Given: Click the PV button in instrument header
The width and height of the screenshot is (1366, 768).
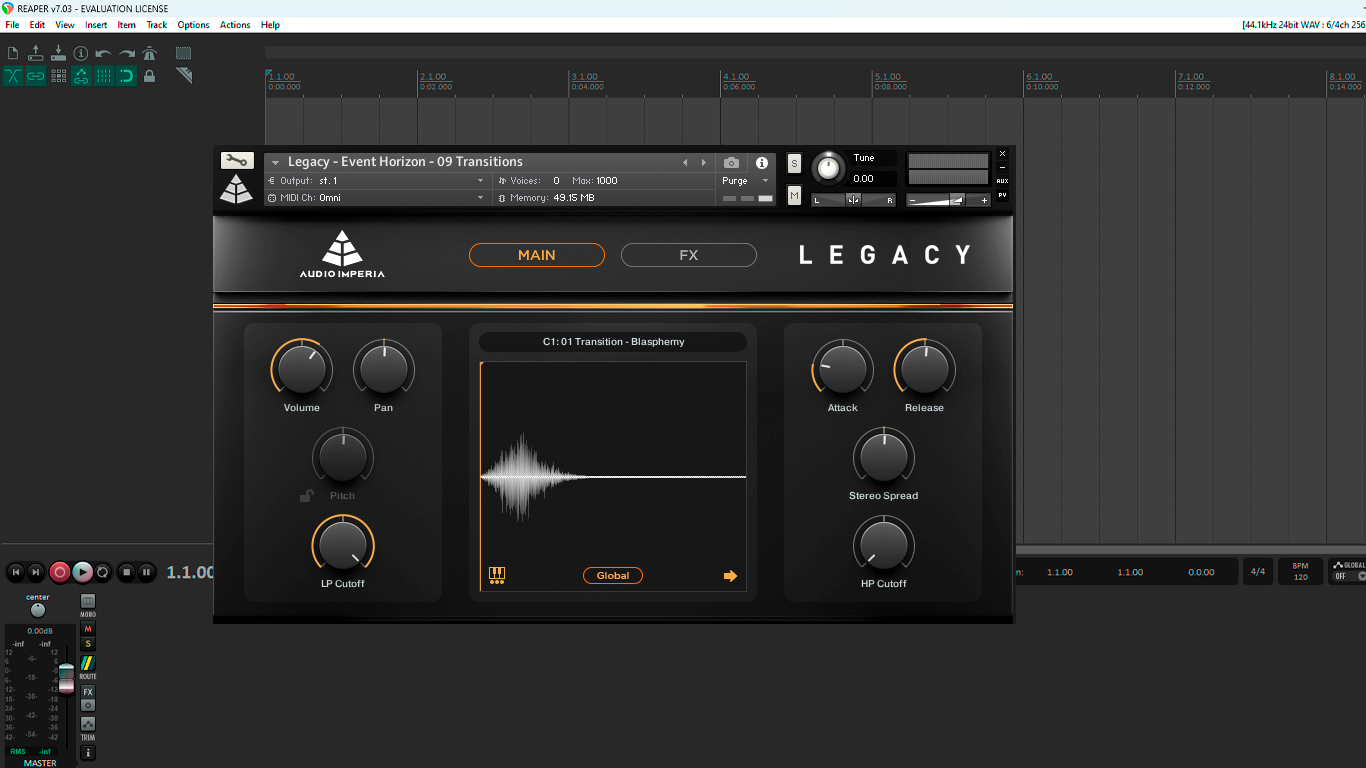Looking at the screenshot, I should [1002, 195].
